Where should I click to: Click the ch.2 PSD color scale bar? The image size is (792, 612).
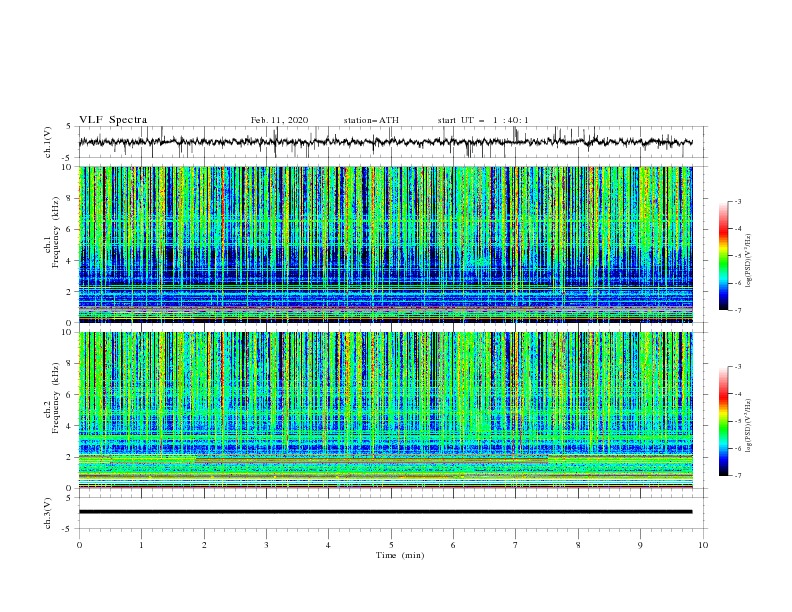723,421
